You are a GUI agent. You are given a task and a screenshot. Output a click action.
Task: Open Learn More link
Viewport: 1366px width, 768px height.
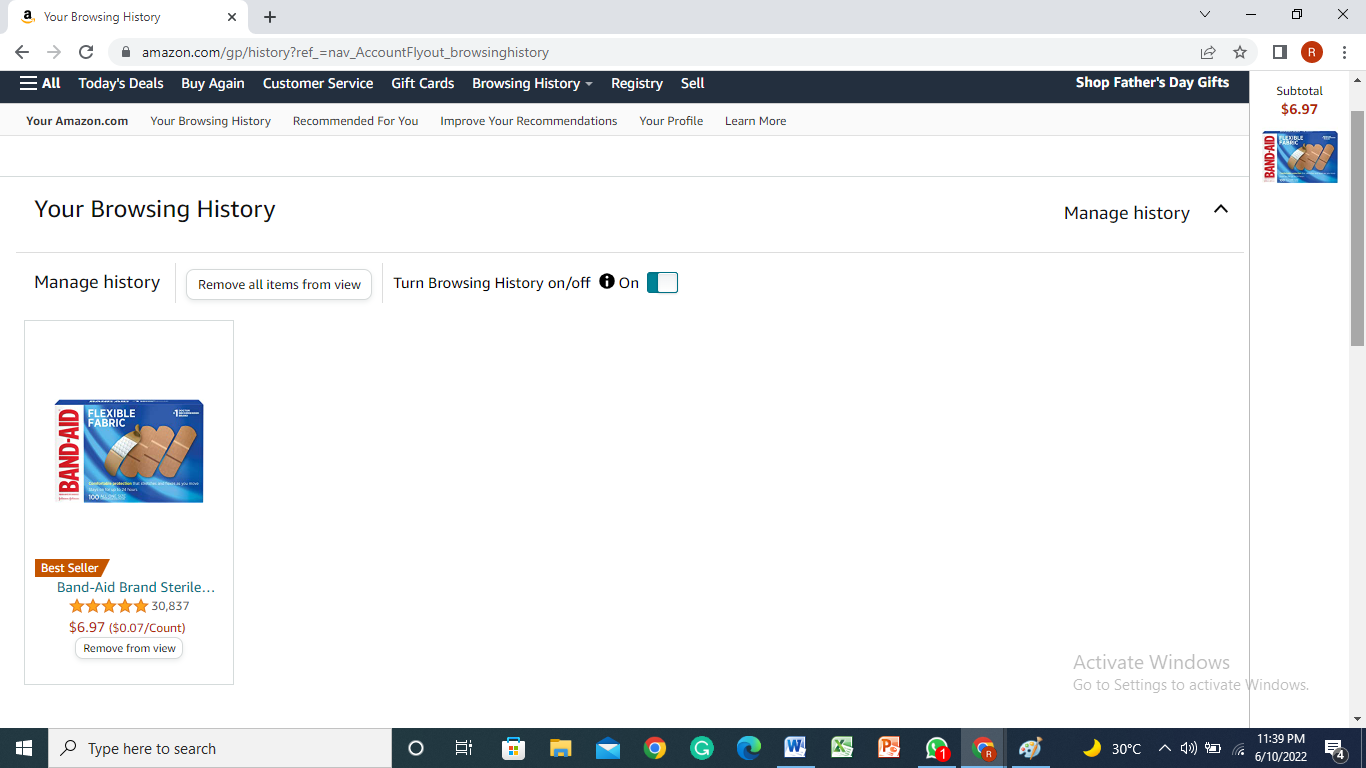[x=755, y=121]
